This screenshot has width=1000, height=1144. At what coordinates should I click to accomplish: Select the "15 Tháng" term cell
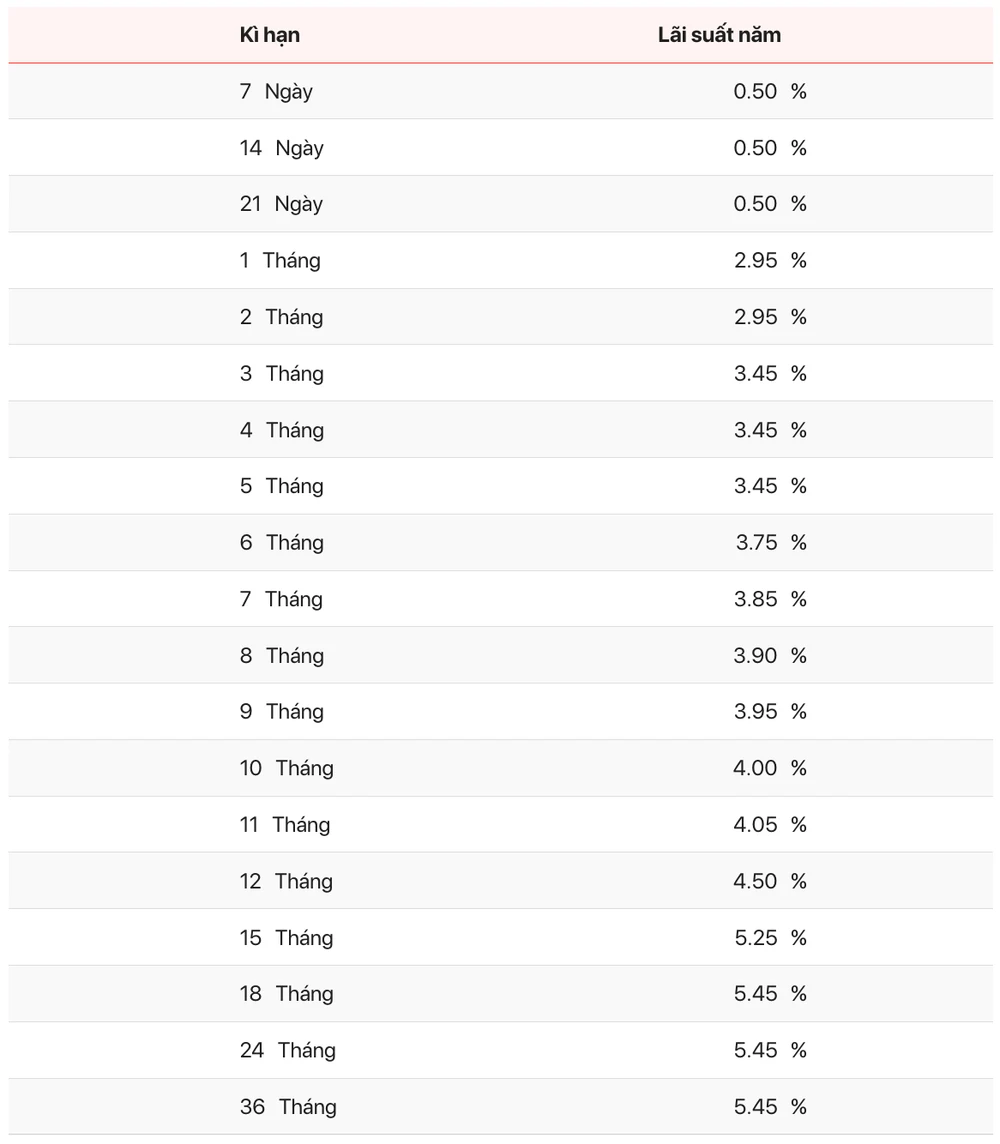[x=286, y=938]
